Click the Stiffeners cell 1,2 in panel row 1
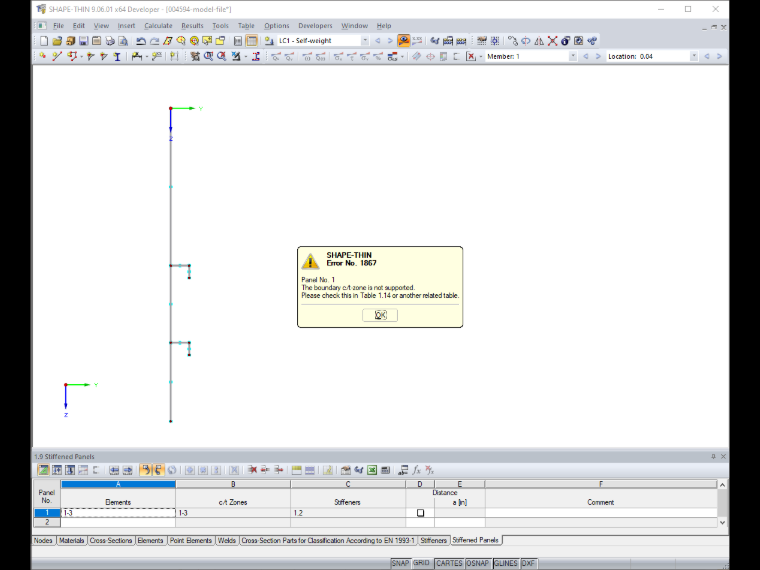This screenshot has height=570, width=760. (x=348, y=513)
